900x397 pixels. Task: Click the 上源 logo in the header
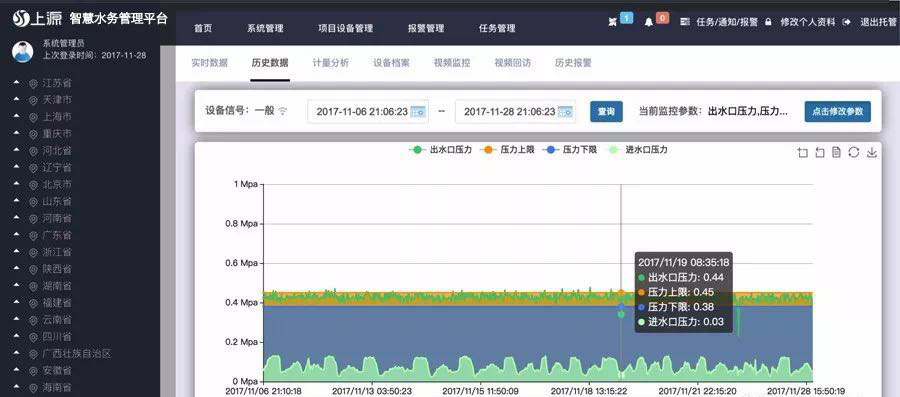37,18
